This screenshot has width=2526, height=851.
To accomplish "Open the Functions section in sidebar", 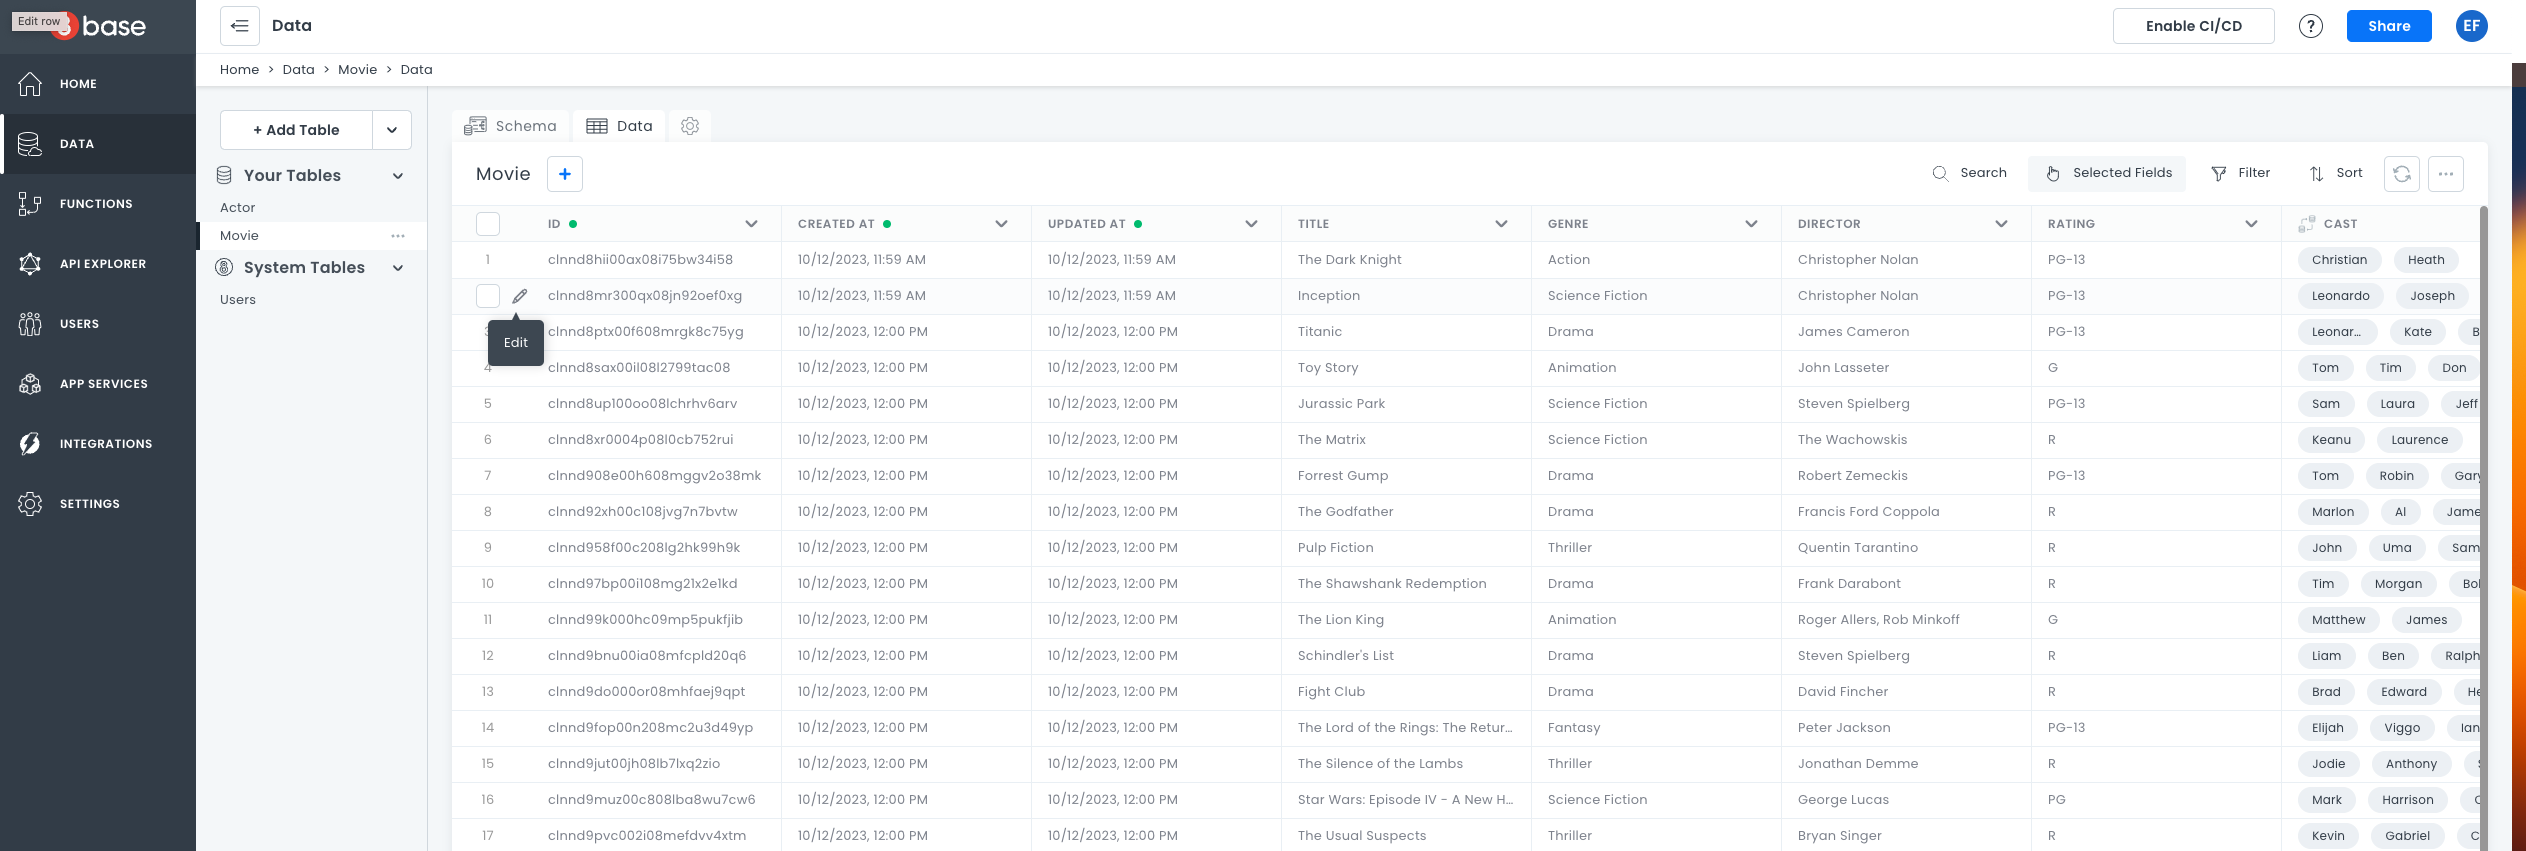I will (96, 204).
